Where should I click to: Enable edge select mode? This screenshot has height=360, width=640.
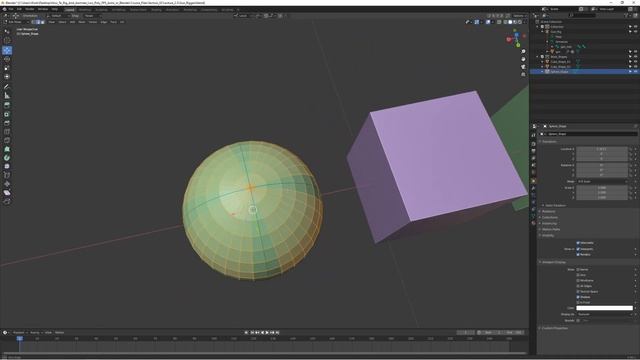38,22
